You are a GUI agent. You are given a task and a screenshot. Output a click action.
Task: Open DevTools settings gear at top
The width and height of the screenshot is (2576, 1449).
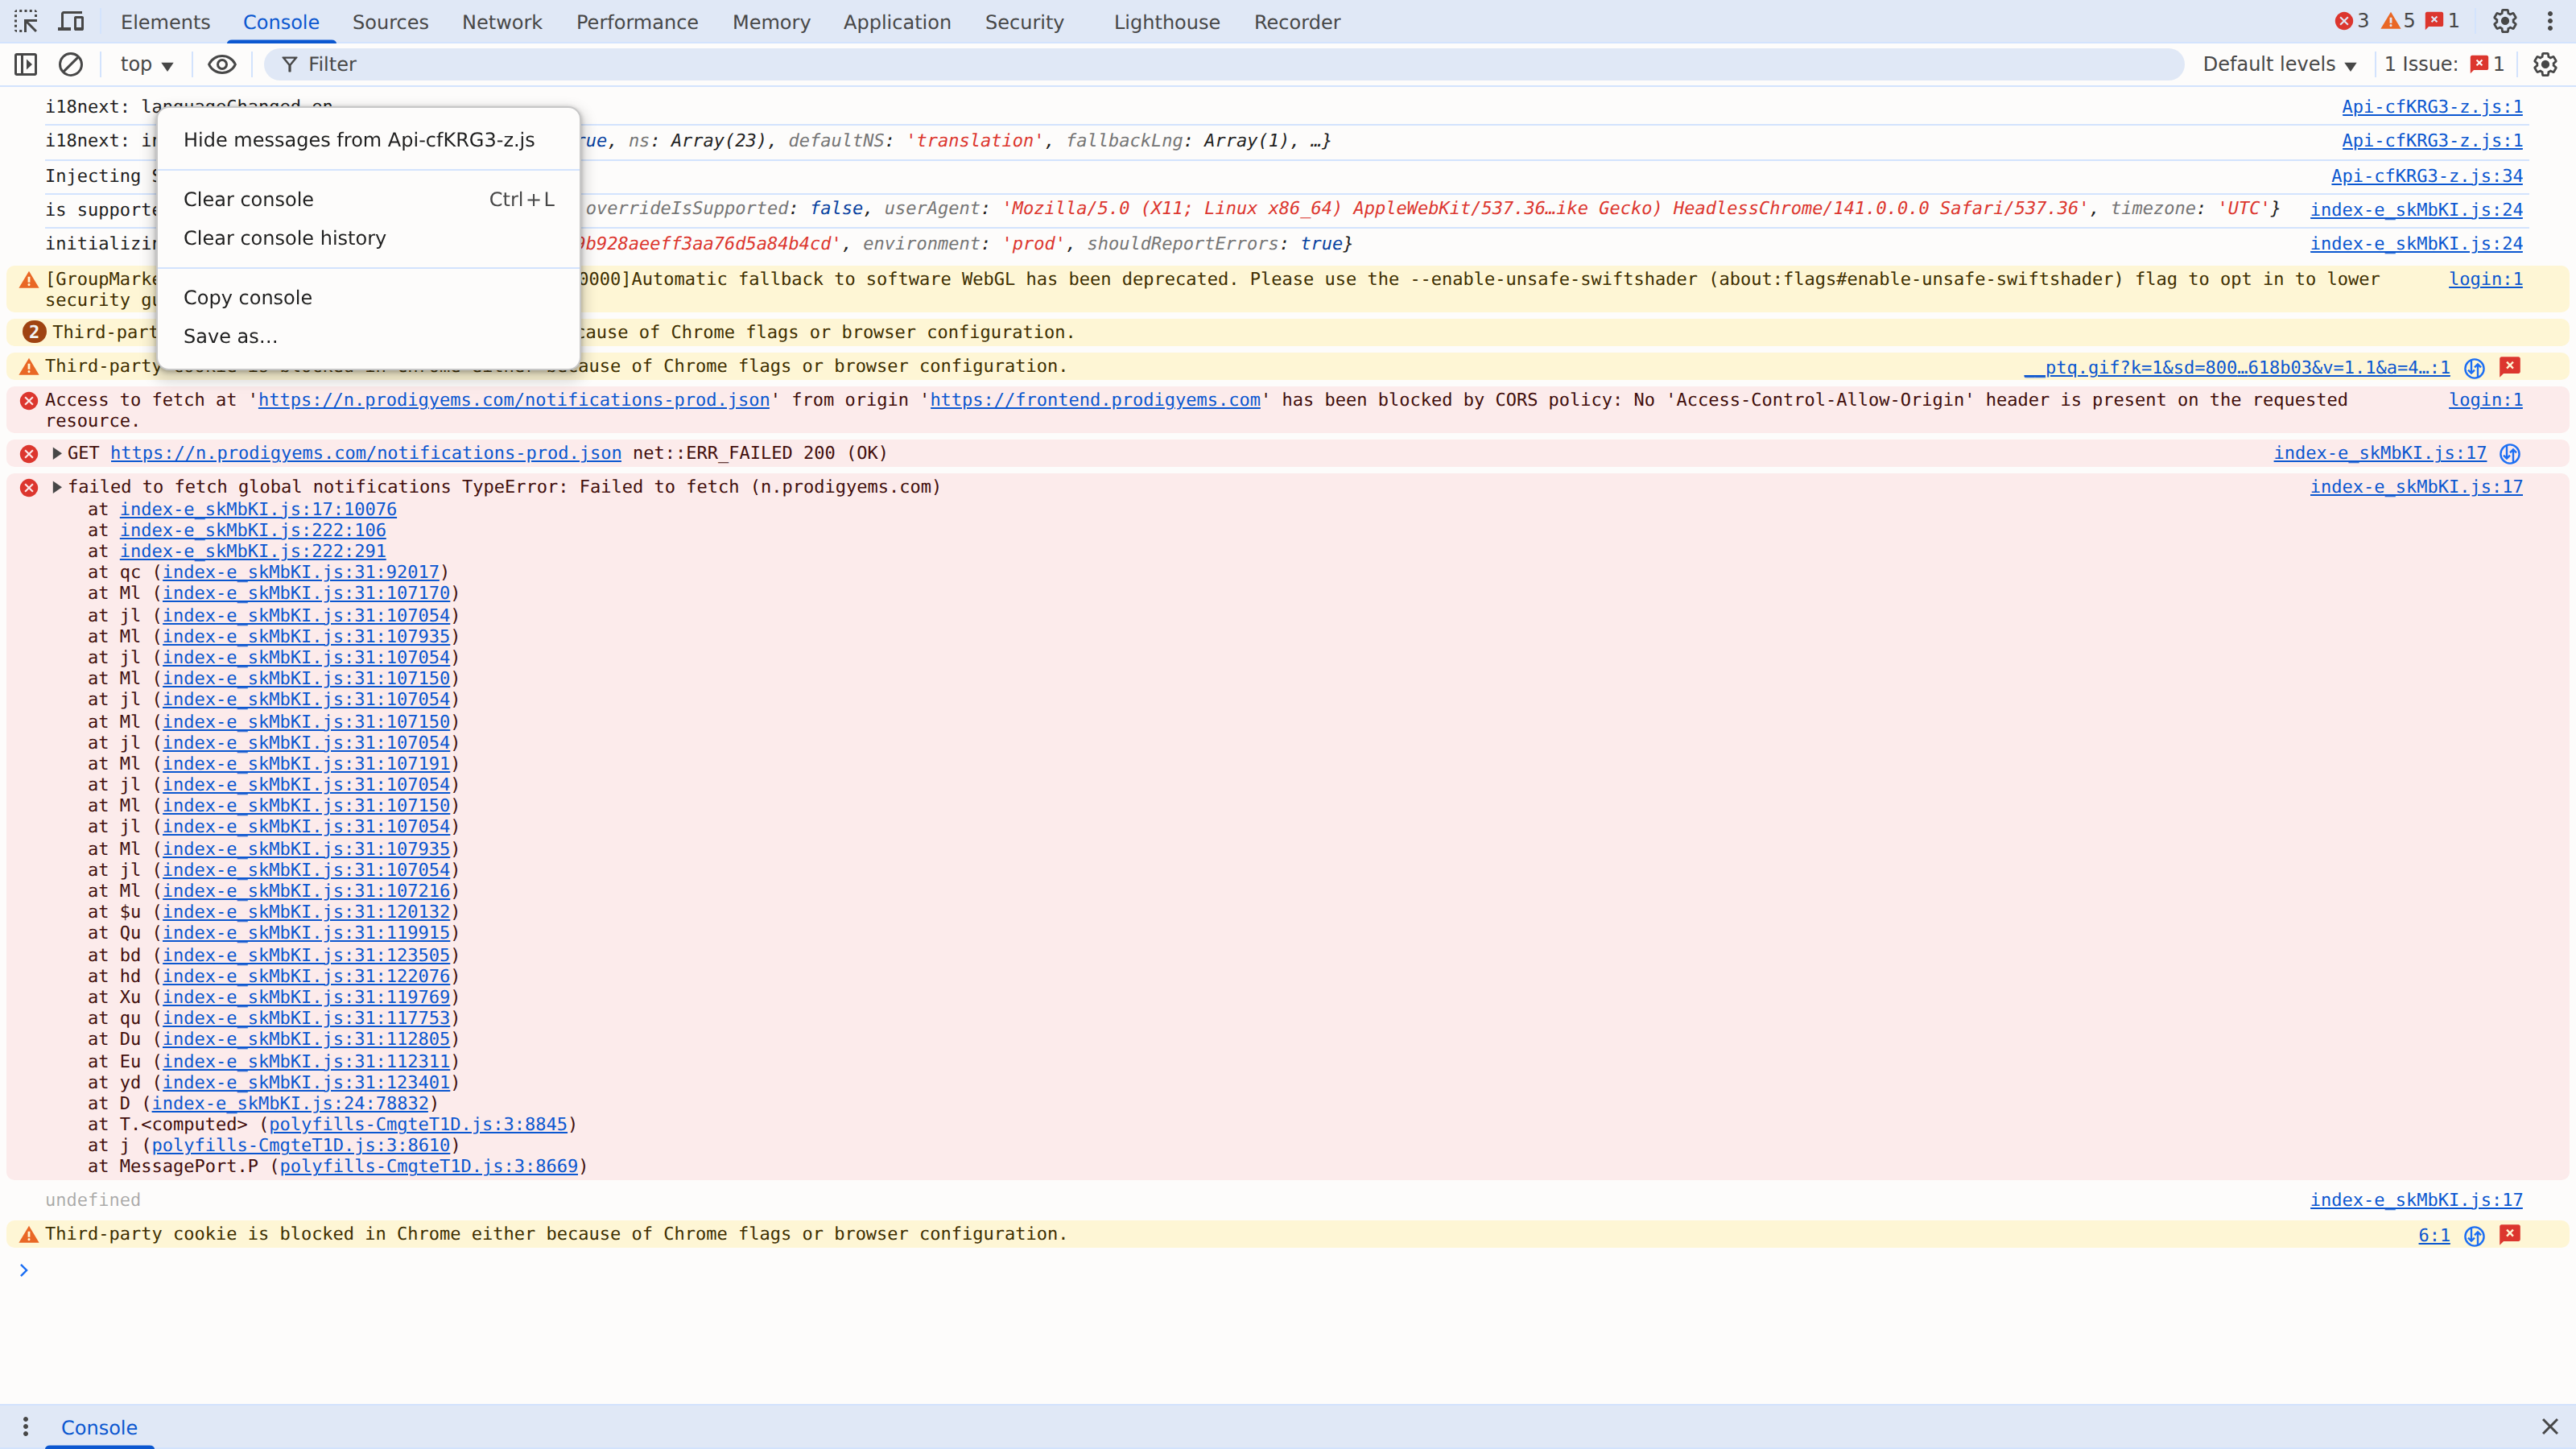tap(2505, 21)
